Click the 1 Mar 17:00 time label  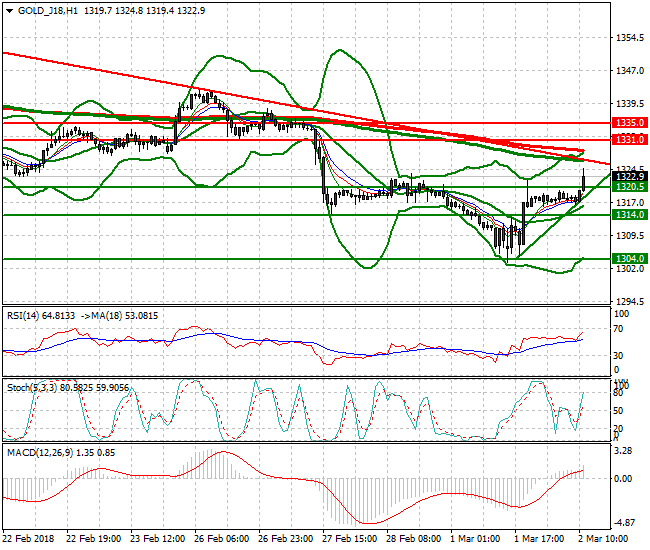[x=538, y=539]
